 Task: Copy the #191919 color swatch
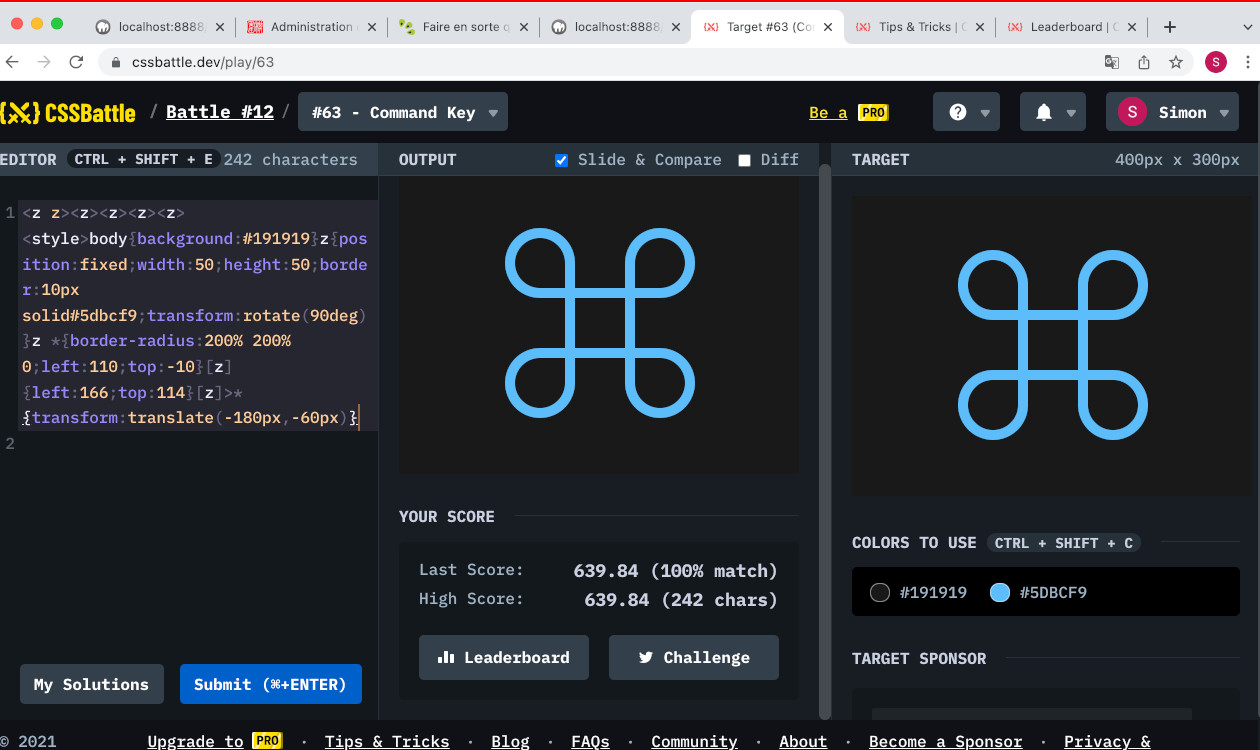coord(919,592)
